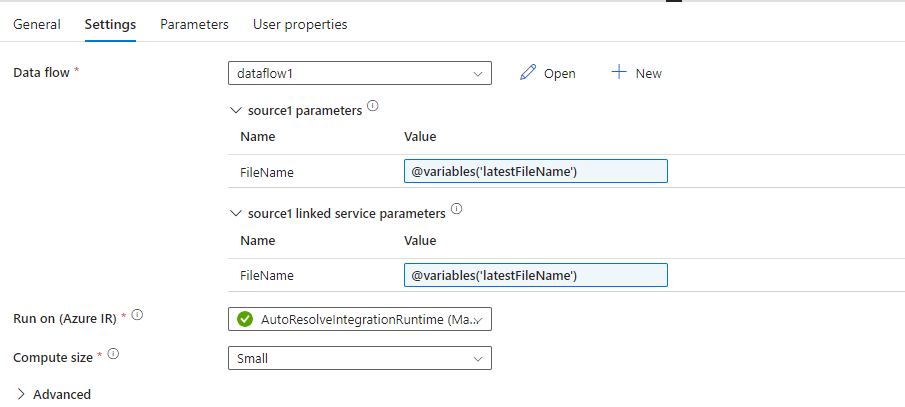This screenshot has width=905, height=407.
Task: Click info icon next to Compute size
Action: click(x=114, y=355)
